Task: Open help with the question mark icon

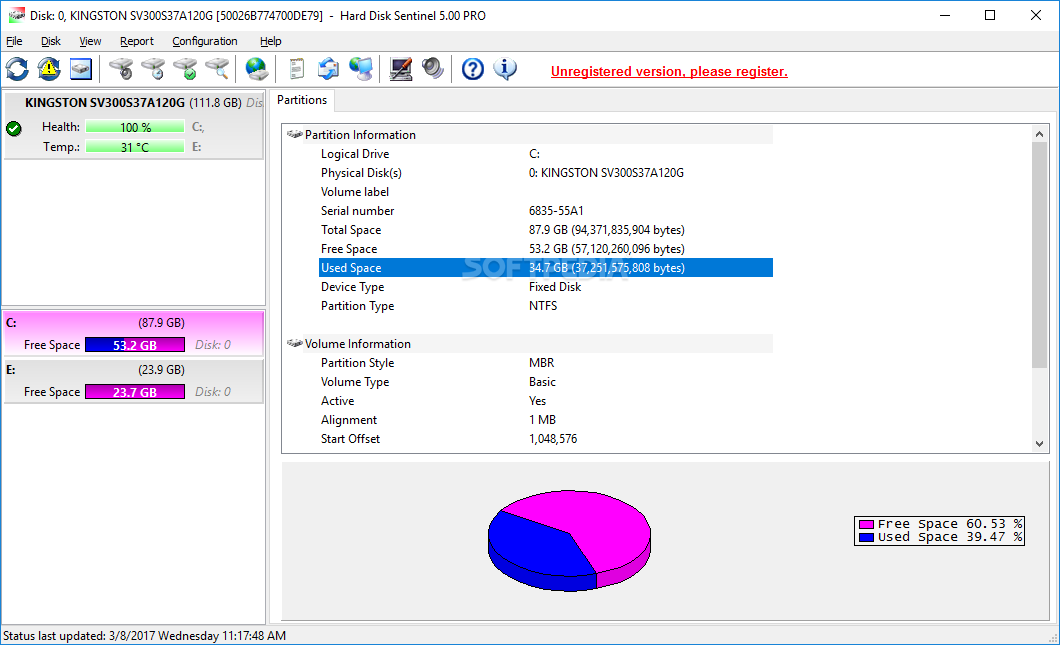Action: [x=473, y=69]
